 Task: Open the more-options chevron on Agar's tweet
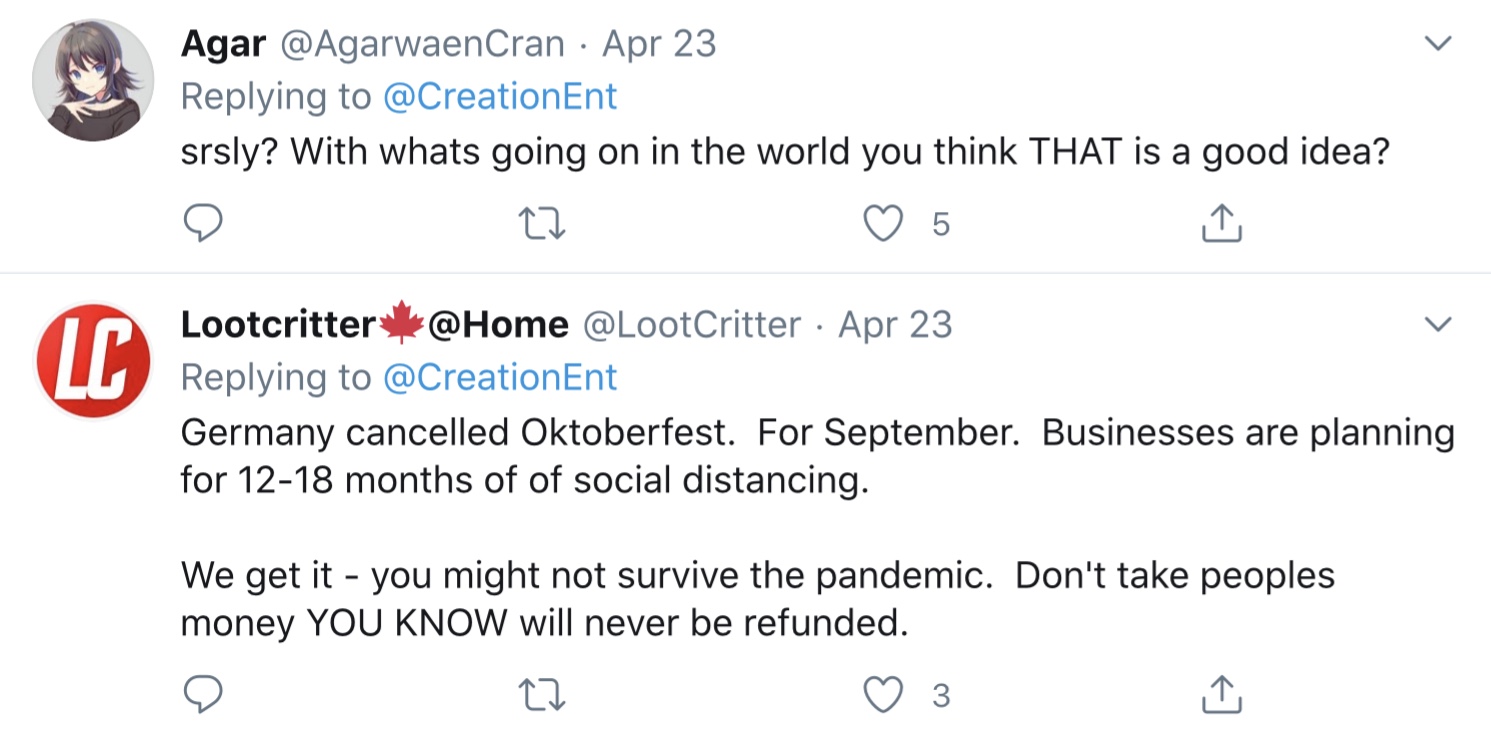pyautogui.click(x=1437, y=44)
